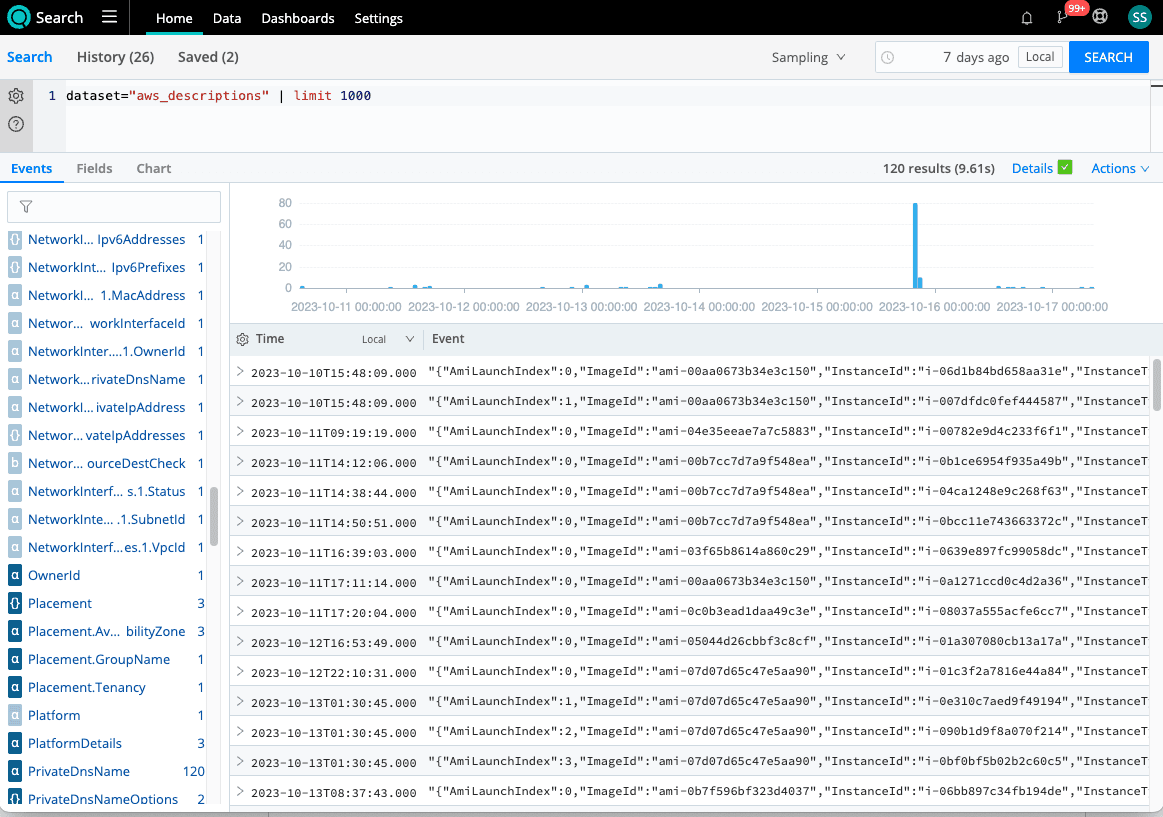Click the blue SEARCH button
The height and width of the screenshot is (817, 1163).
pyautogui.click(x=1108, y=57)
